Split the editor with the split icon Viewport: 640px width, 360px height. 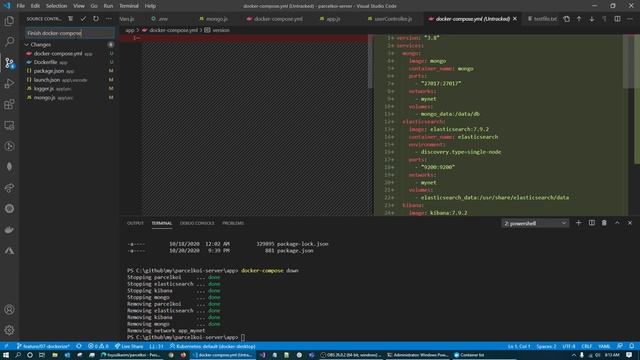617,19
